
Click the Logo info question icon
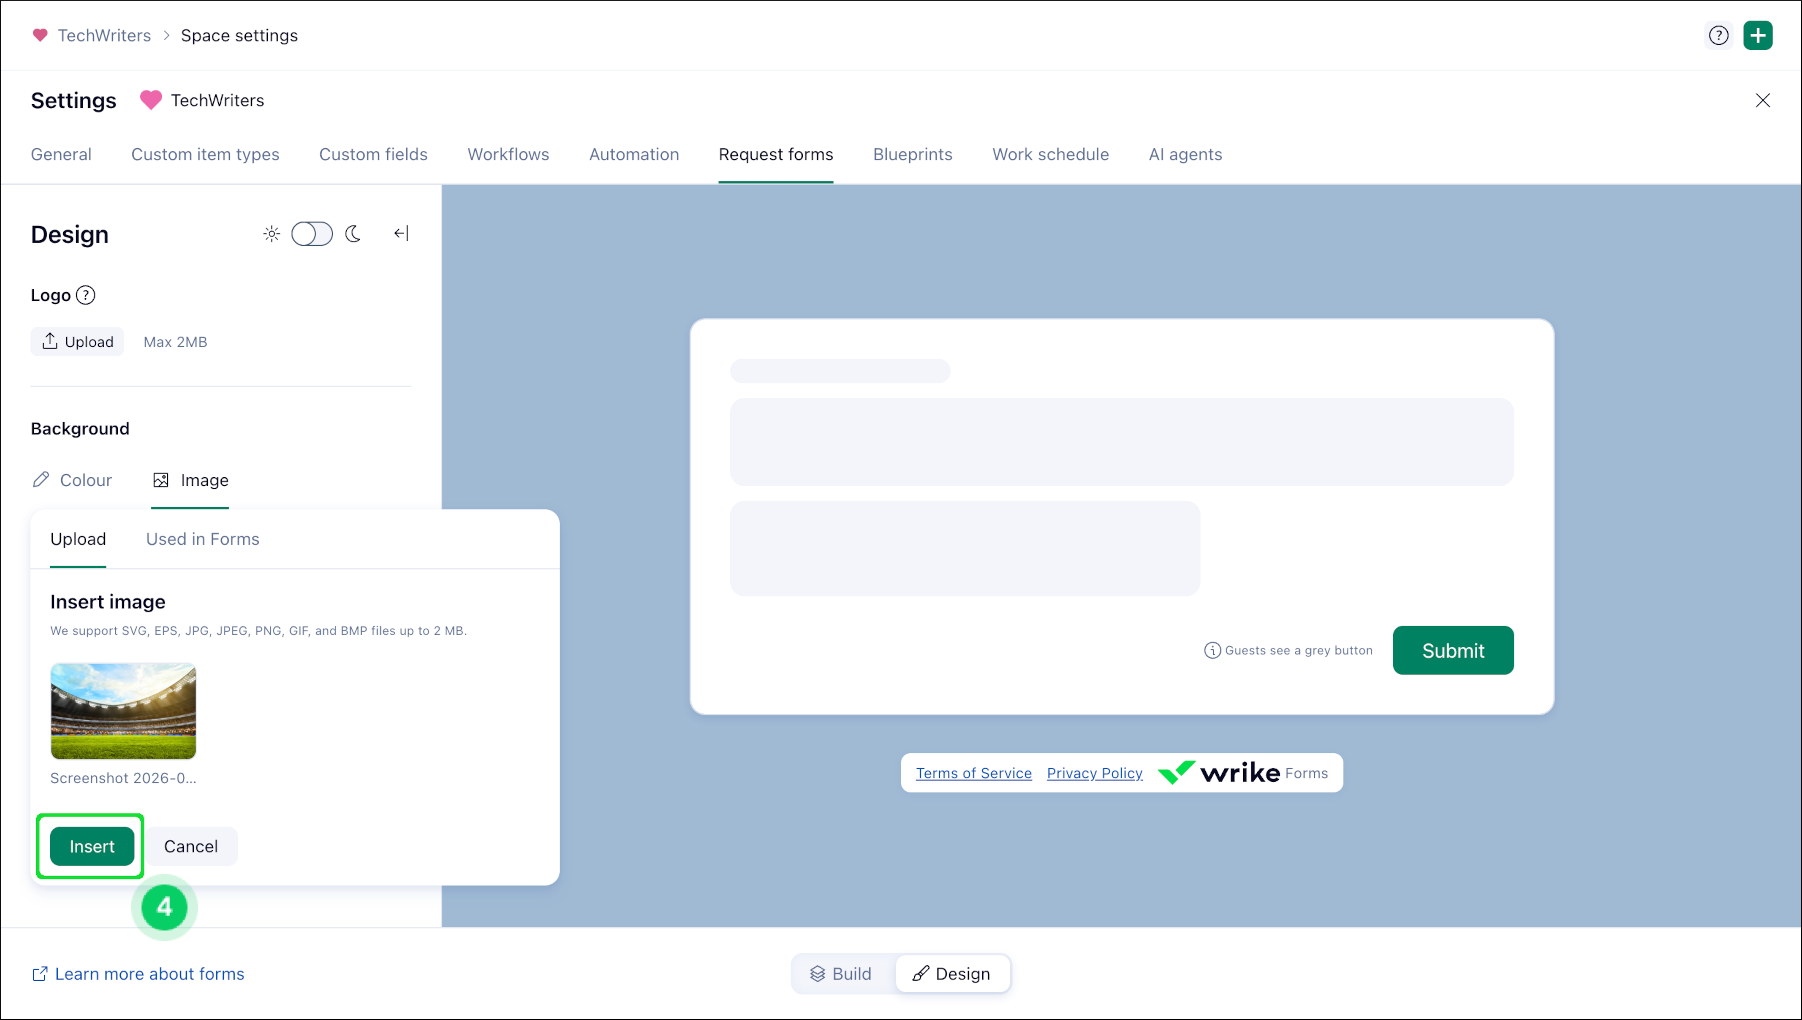click(86, 295)
